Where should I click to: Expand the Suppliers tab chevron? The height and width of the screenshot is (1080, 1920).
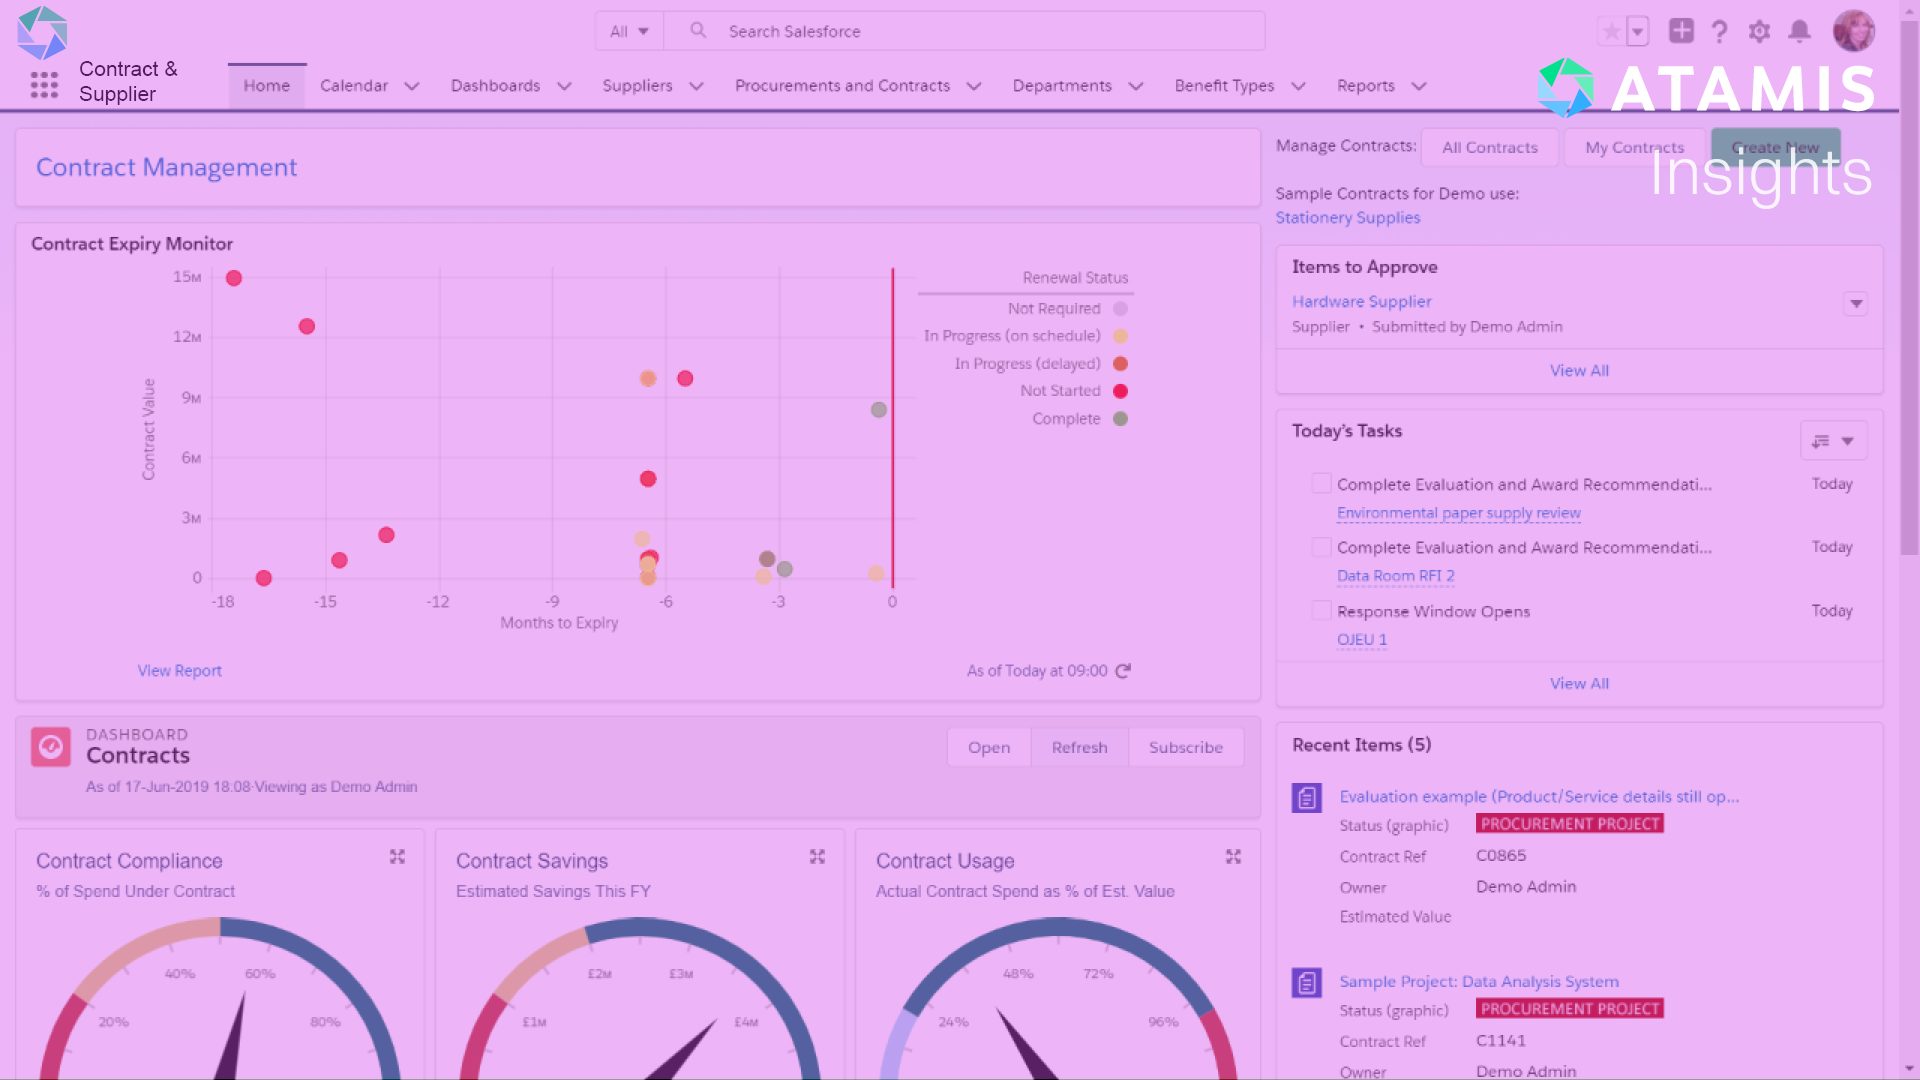click(697, 86)
